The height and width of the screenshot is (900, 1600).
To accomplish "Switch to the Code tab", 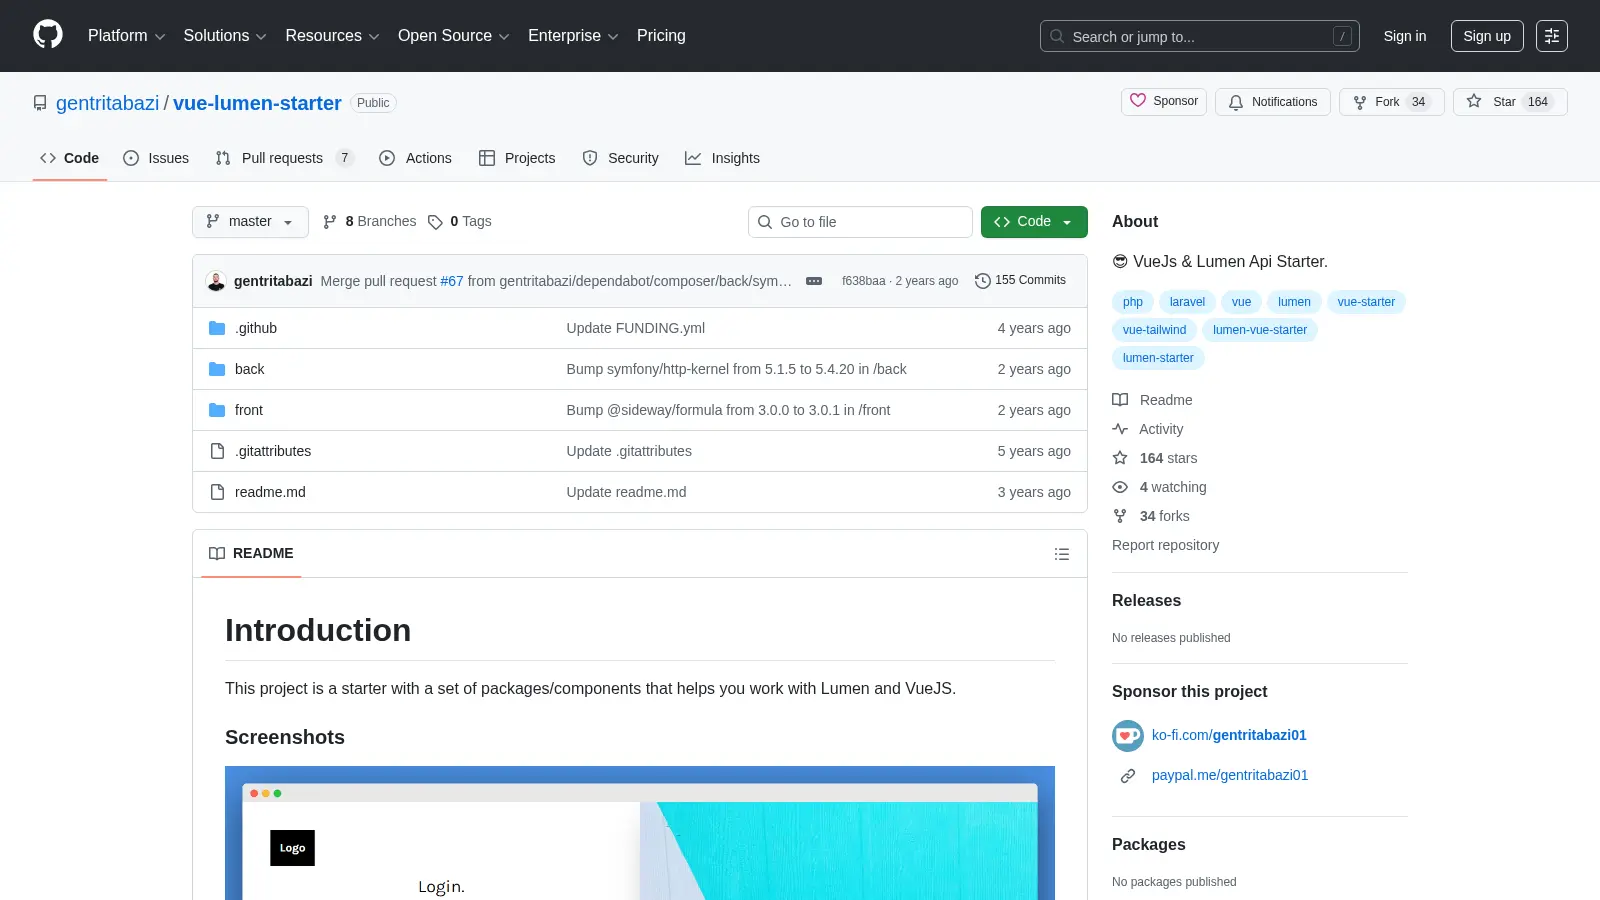I will (x=69, y=158).
